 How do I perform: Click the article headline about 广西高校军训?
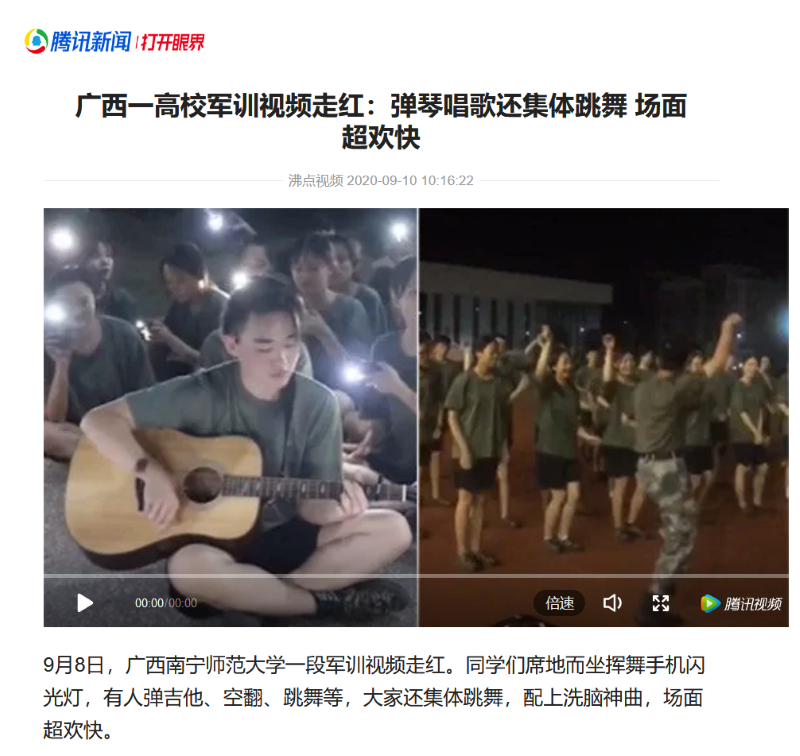(381, 121)
